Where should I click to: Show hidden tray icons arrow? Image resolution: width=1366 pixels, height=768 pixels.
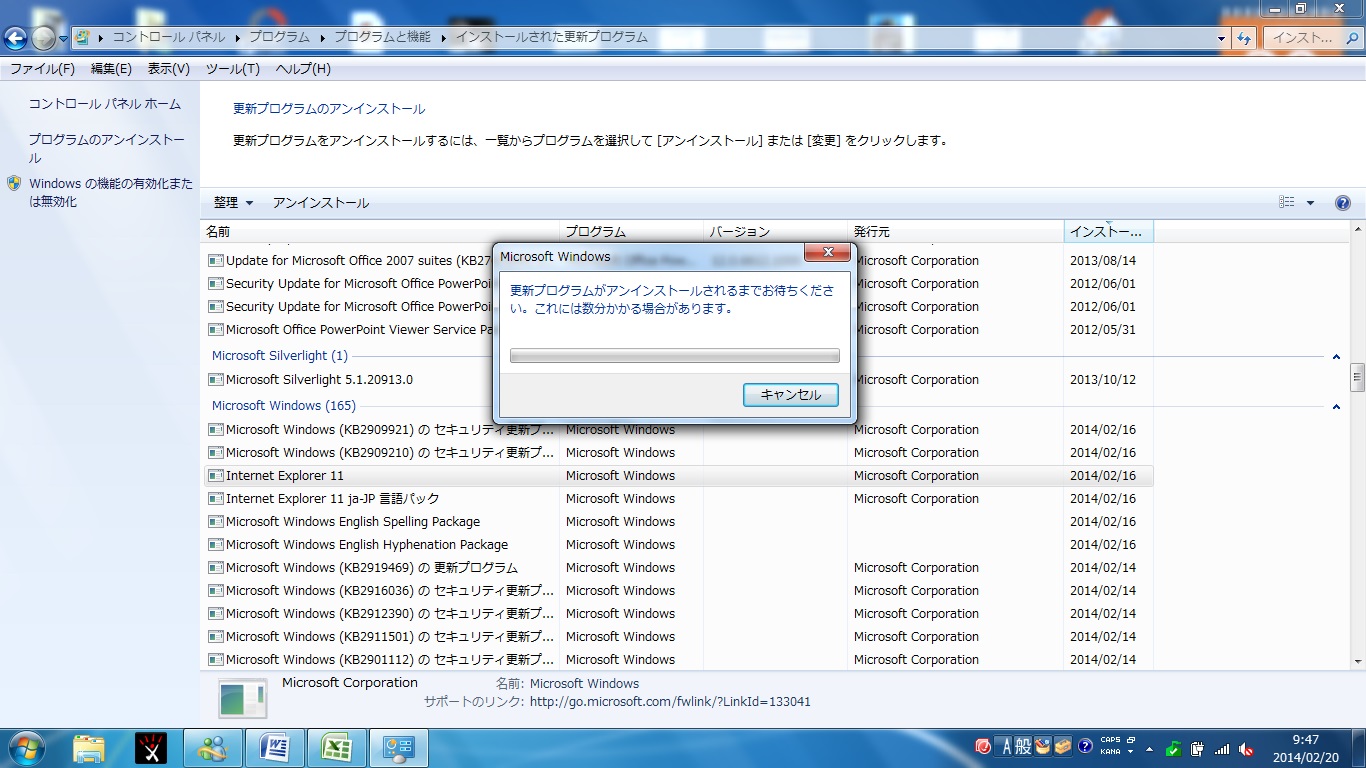1149,749
